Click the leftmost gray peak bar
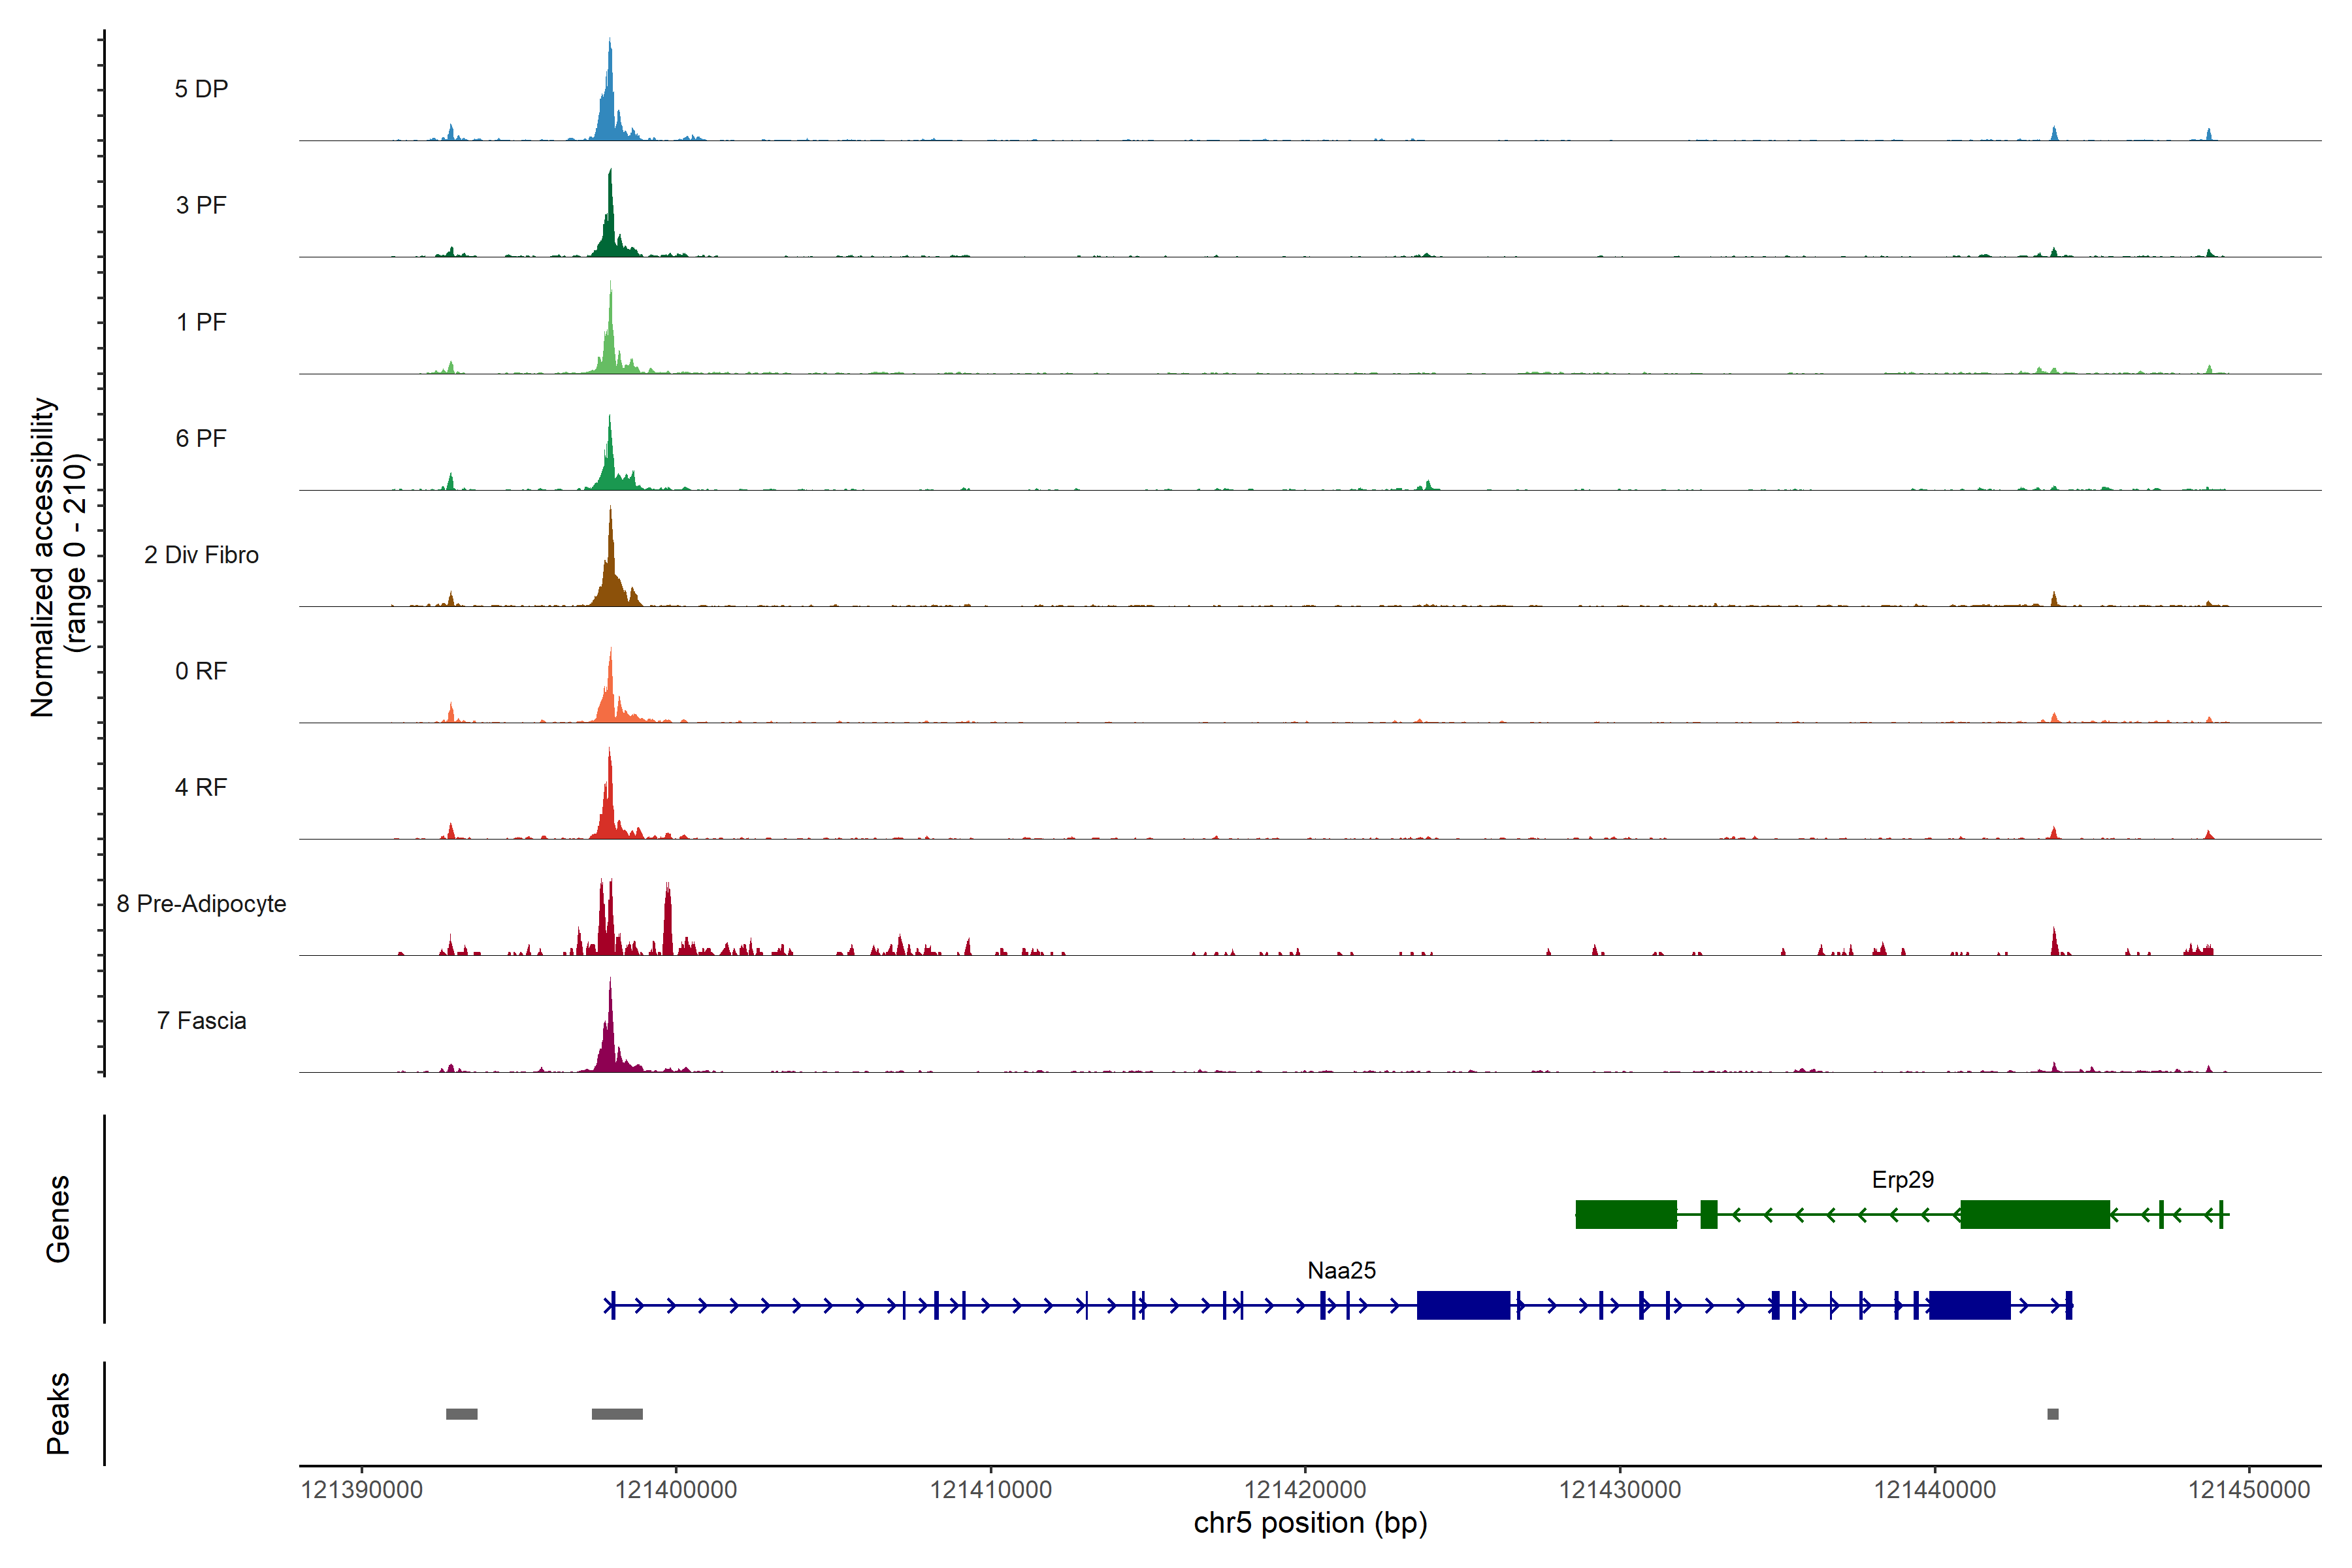 [461, 1414]
